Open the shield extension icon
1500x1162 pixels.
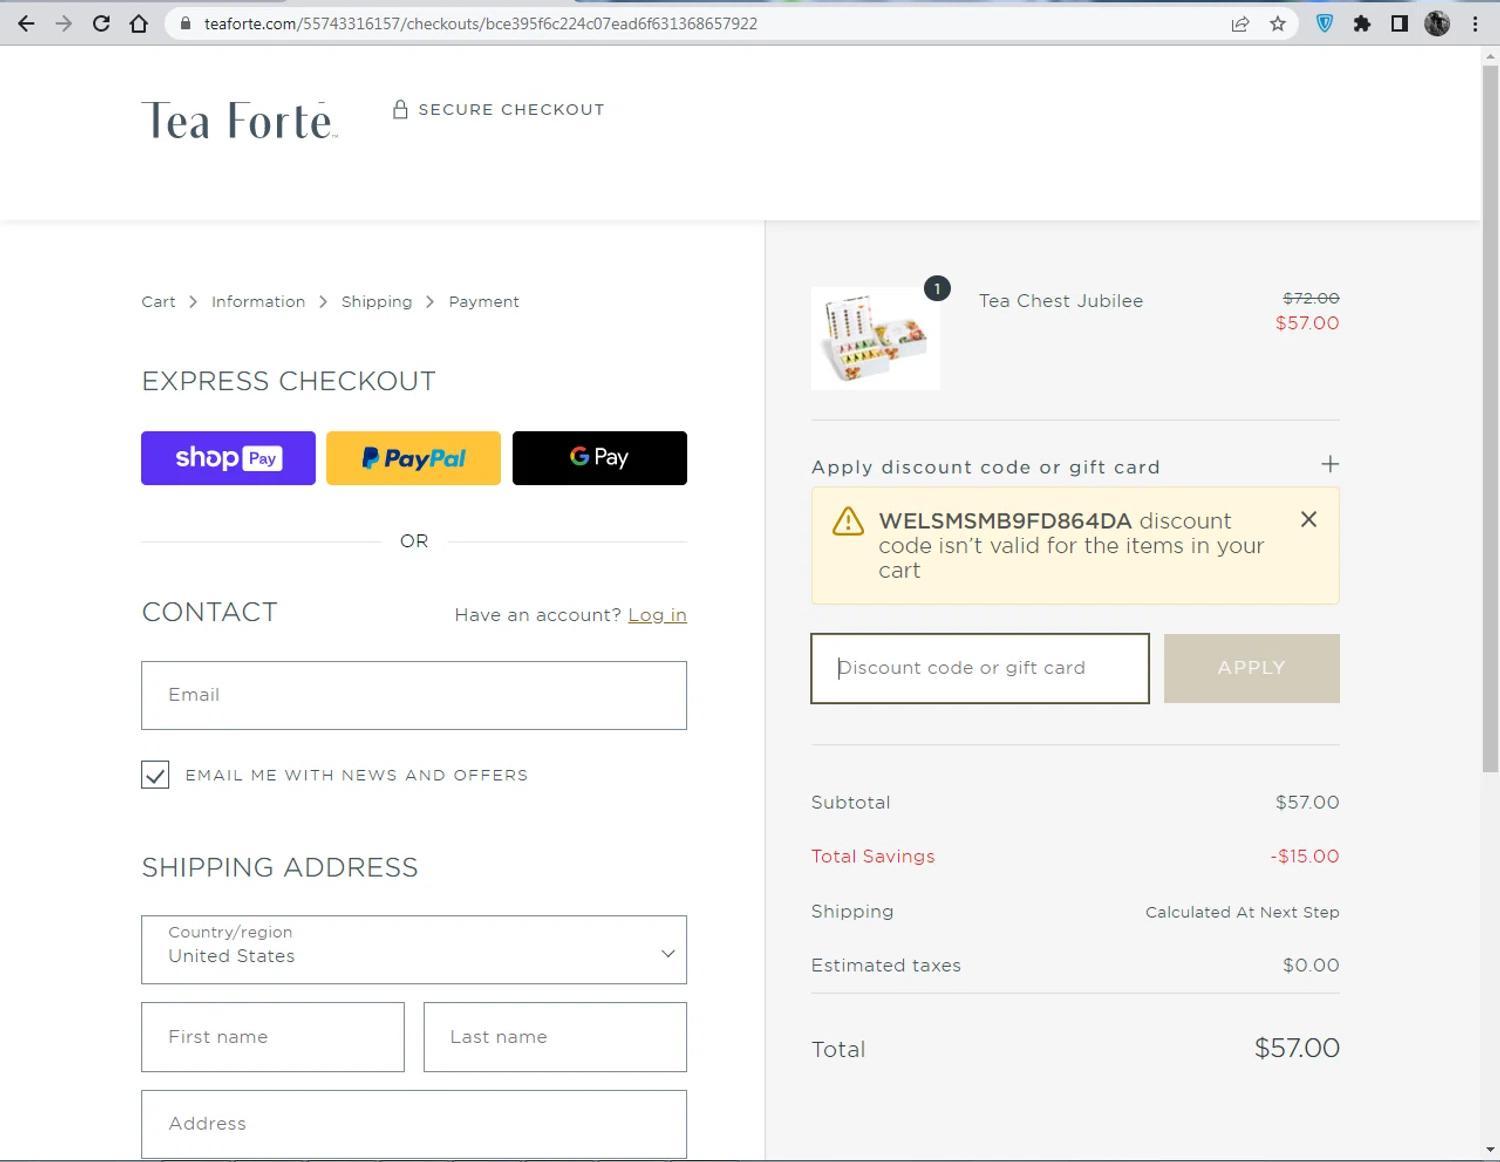pos(1325,24)
